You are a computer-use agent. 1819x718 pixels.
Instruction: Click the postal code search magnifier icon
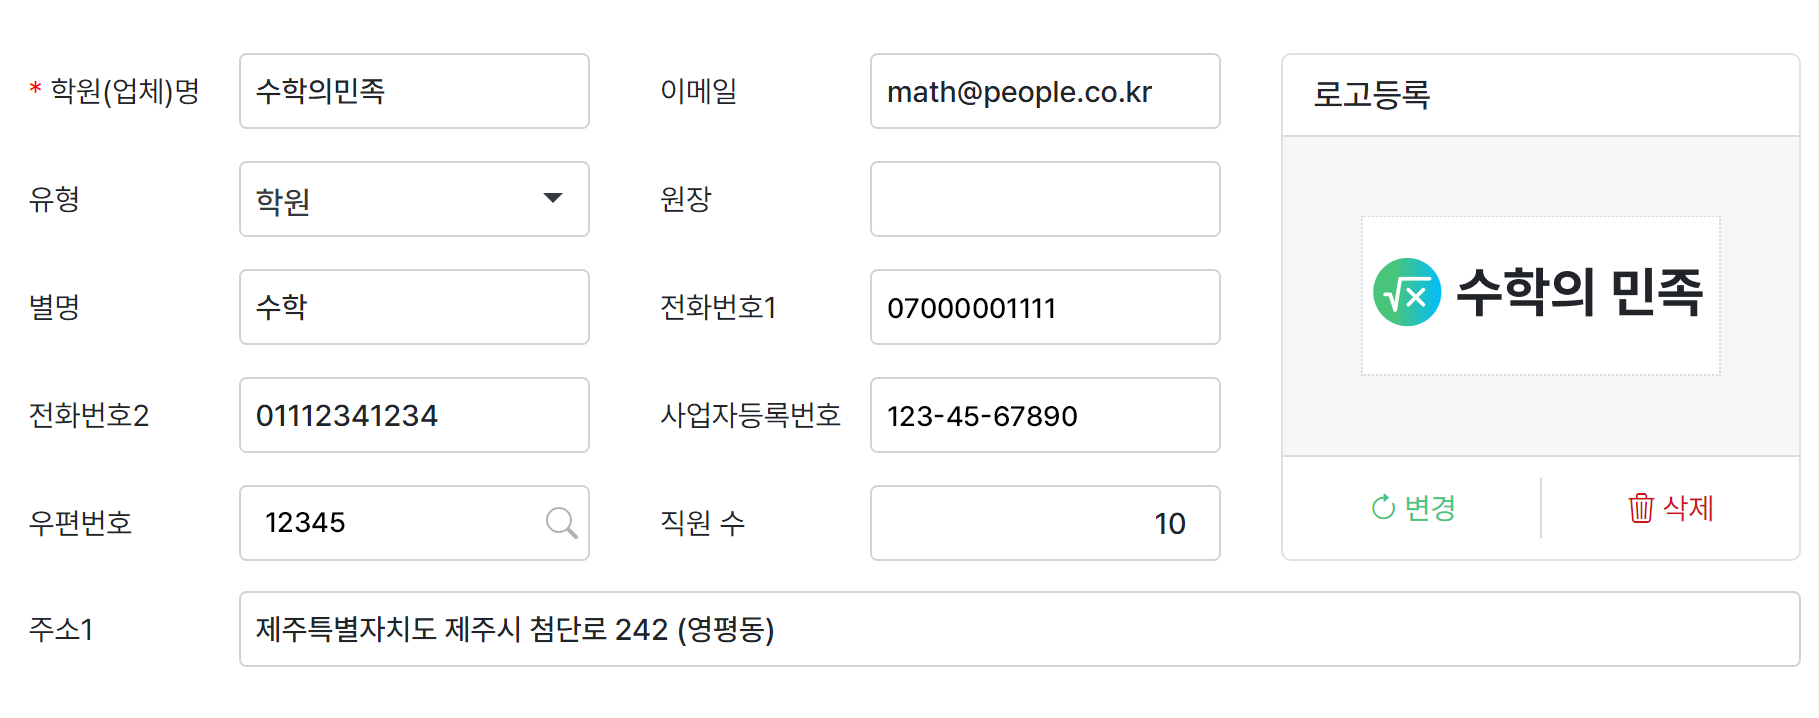tap(561, 522)
